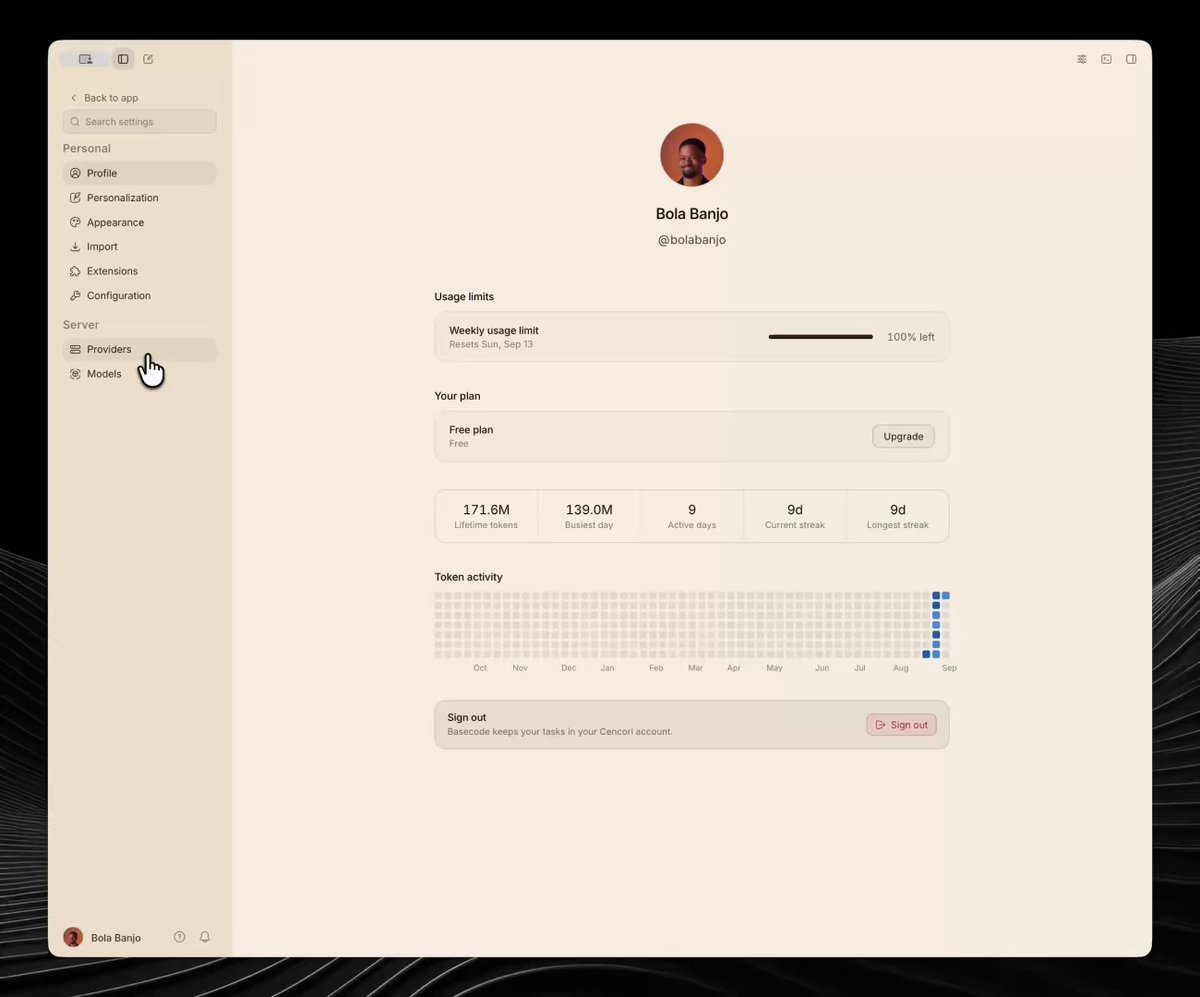Toggle the left sidebar panel icon
1200x997 pixels.
(x=123, y=59)
